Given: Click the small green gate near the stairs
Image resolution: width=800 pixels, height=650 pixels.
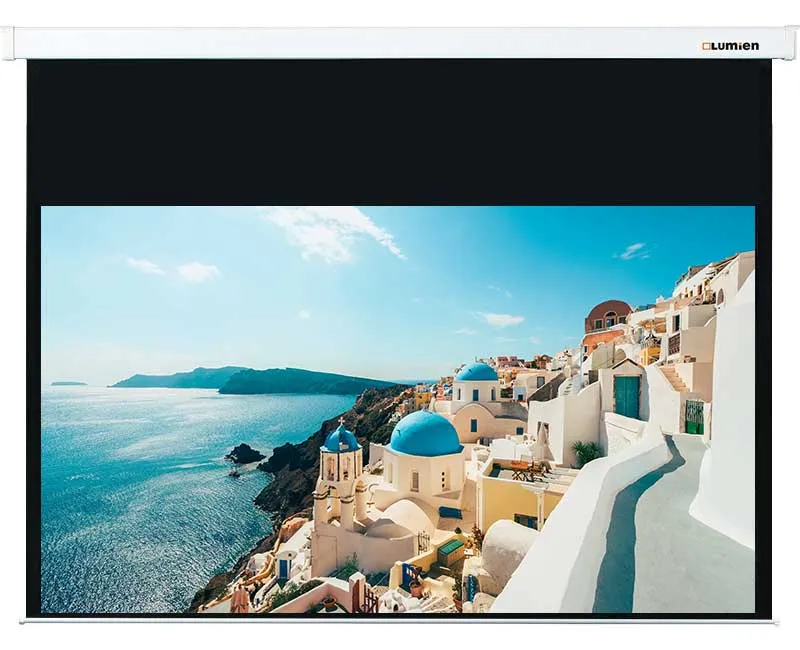Looking at the screenshot, I should [694, 416].
